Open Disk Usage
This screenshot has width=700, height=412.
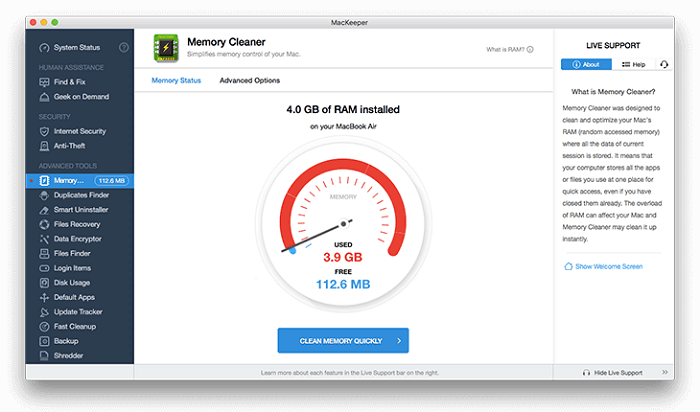point(65,283)
